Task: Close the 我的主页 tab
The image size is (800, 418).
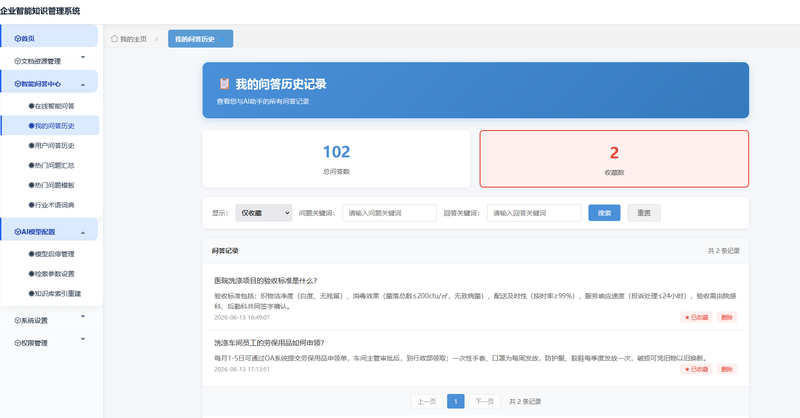Action: [157, 39]
